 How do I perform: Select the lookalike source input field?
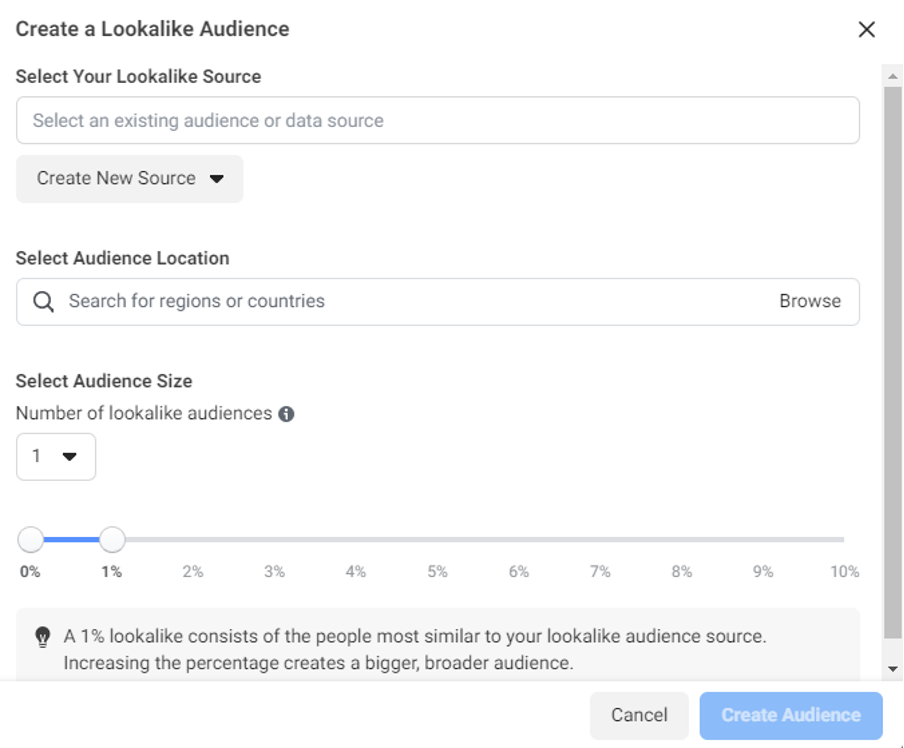437,119
